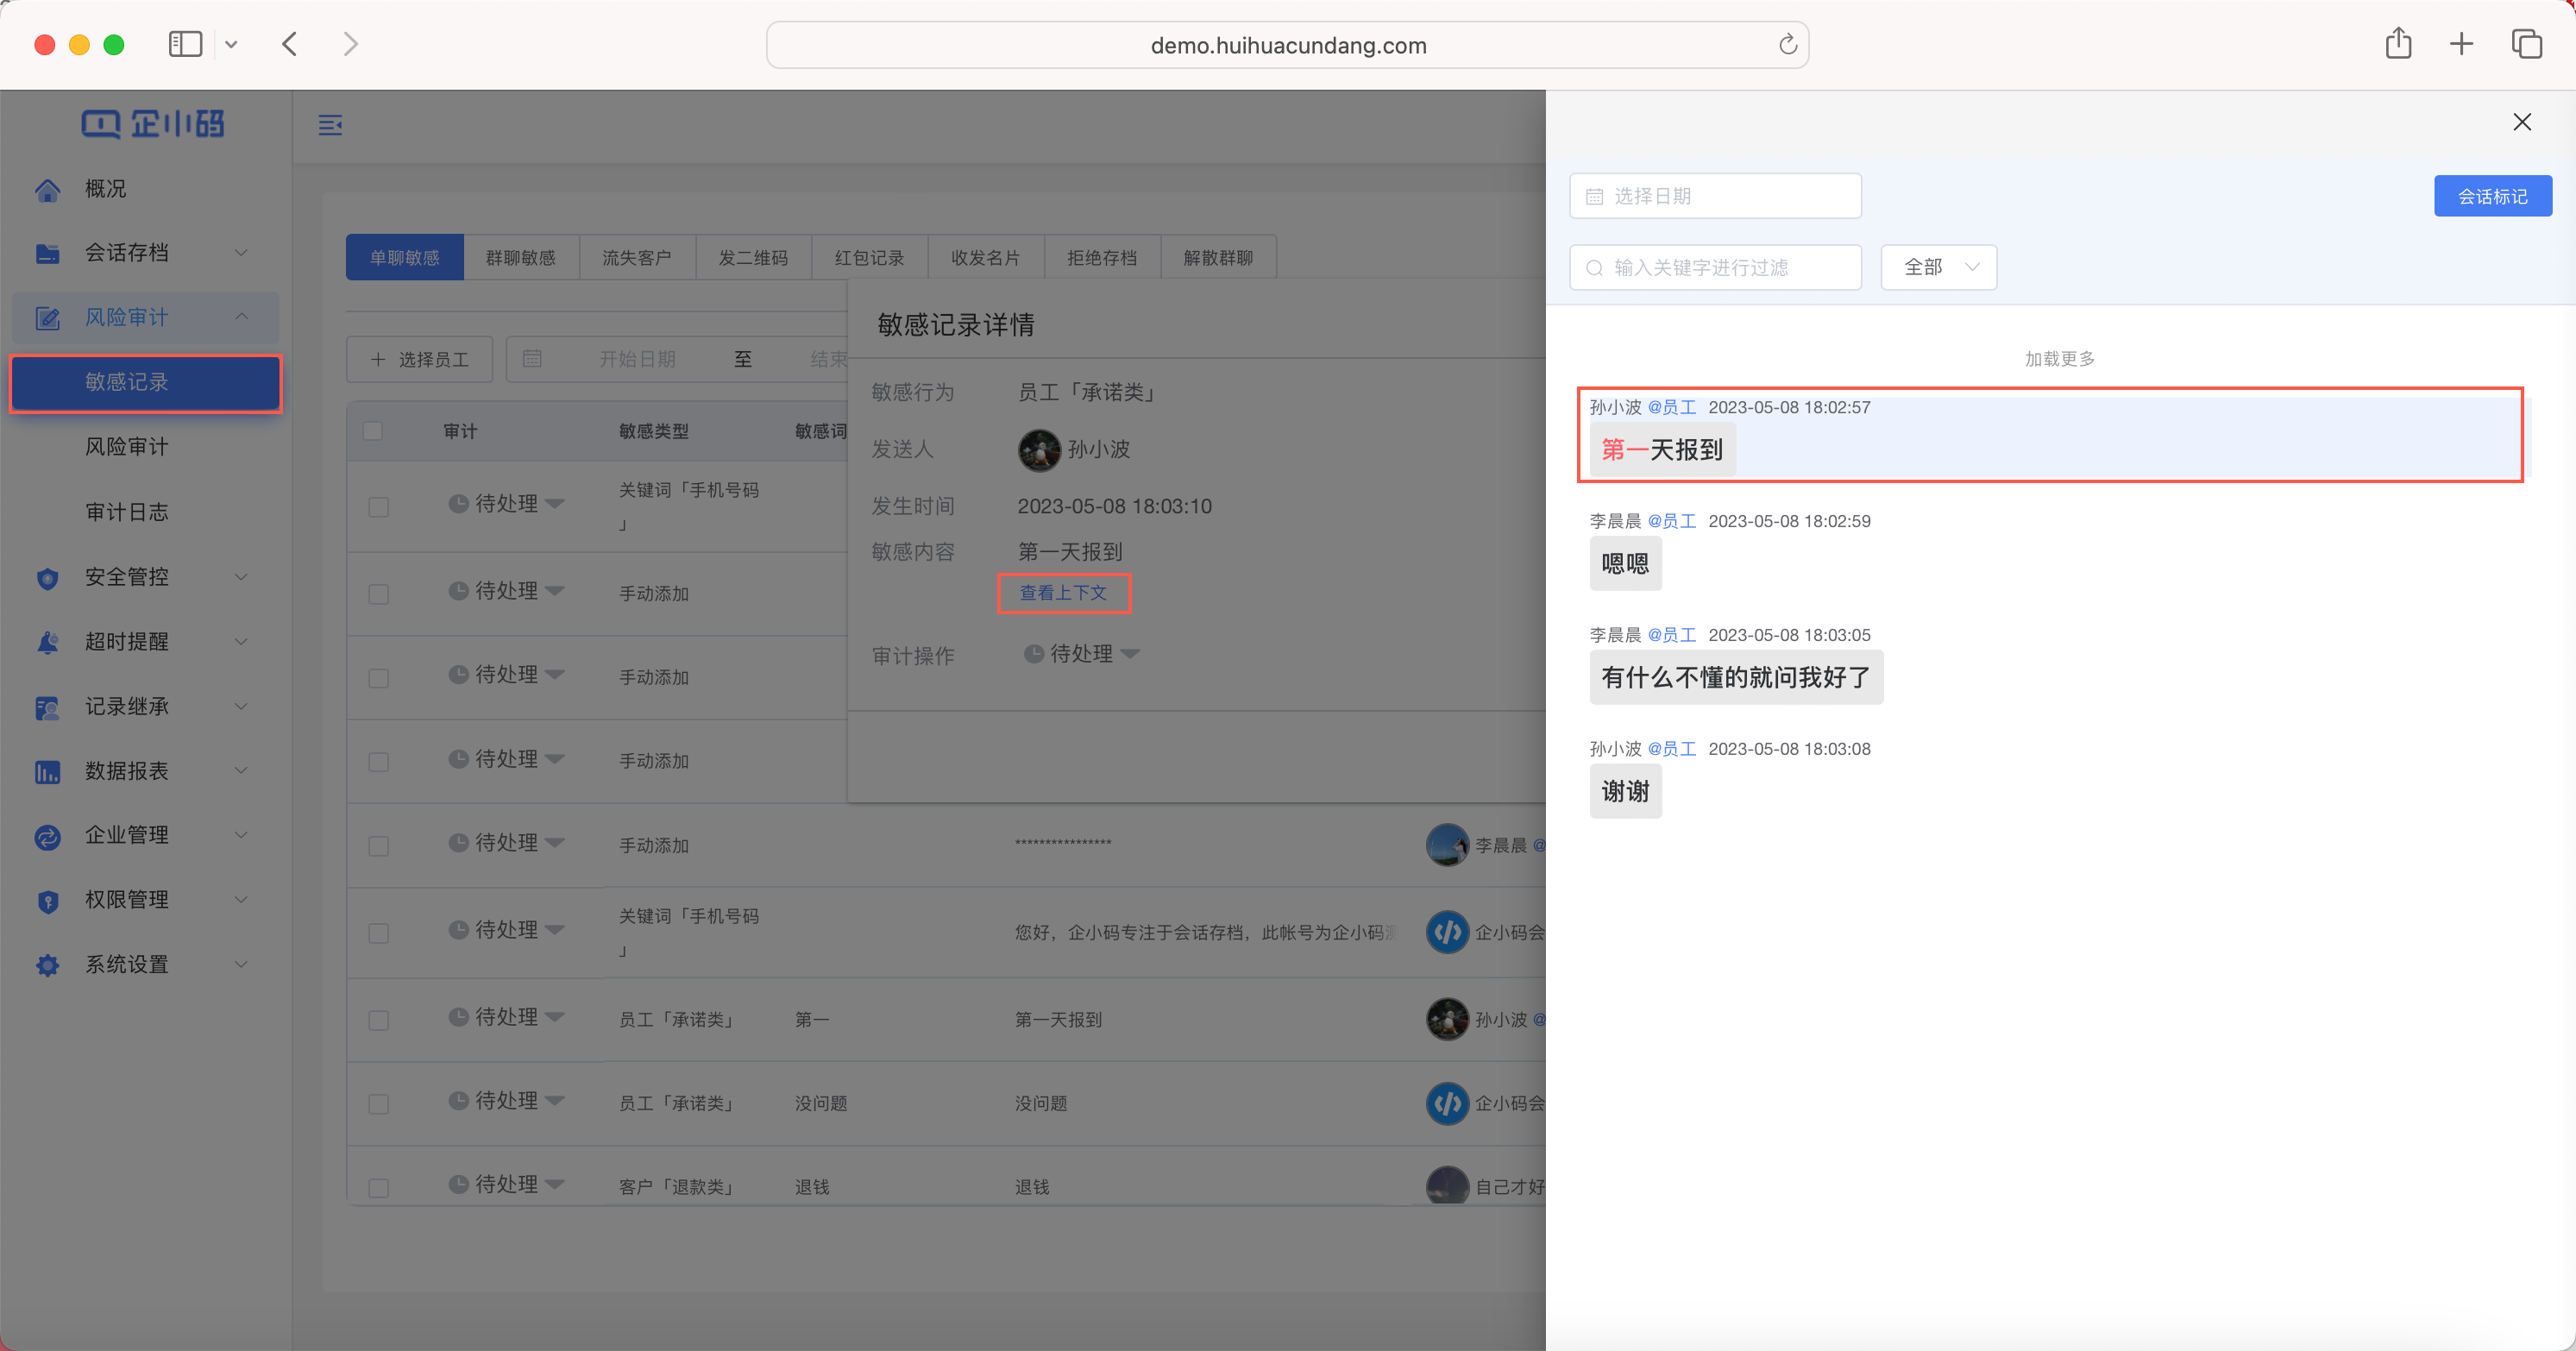
Task: Click the chart icon beside 数据报表
Action: [47, 771]
